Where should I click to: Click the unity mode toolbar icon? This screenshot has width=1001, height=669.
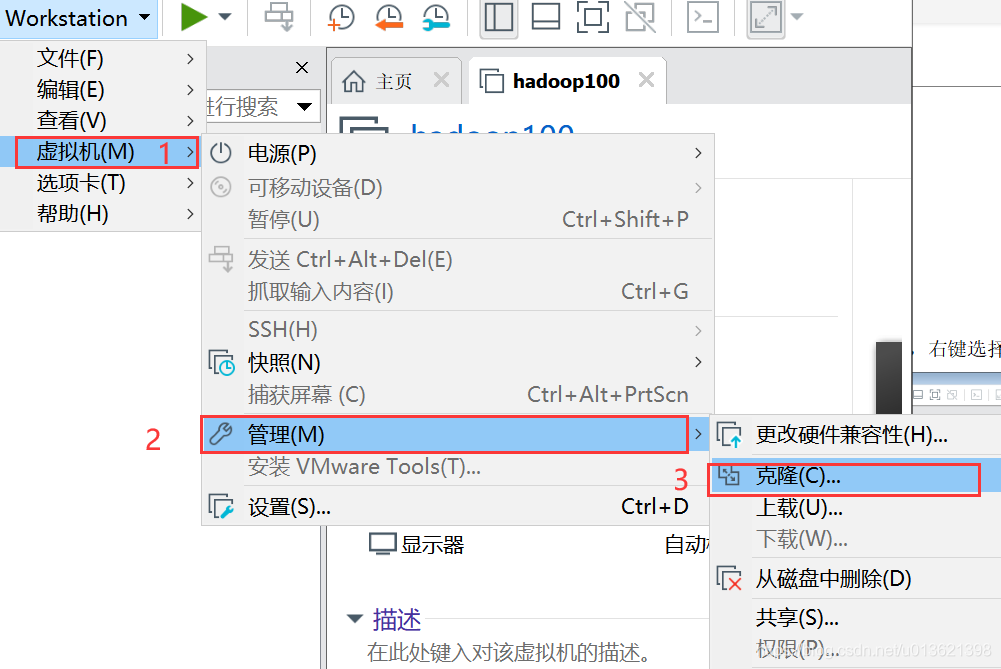click(640, 17)
